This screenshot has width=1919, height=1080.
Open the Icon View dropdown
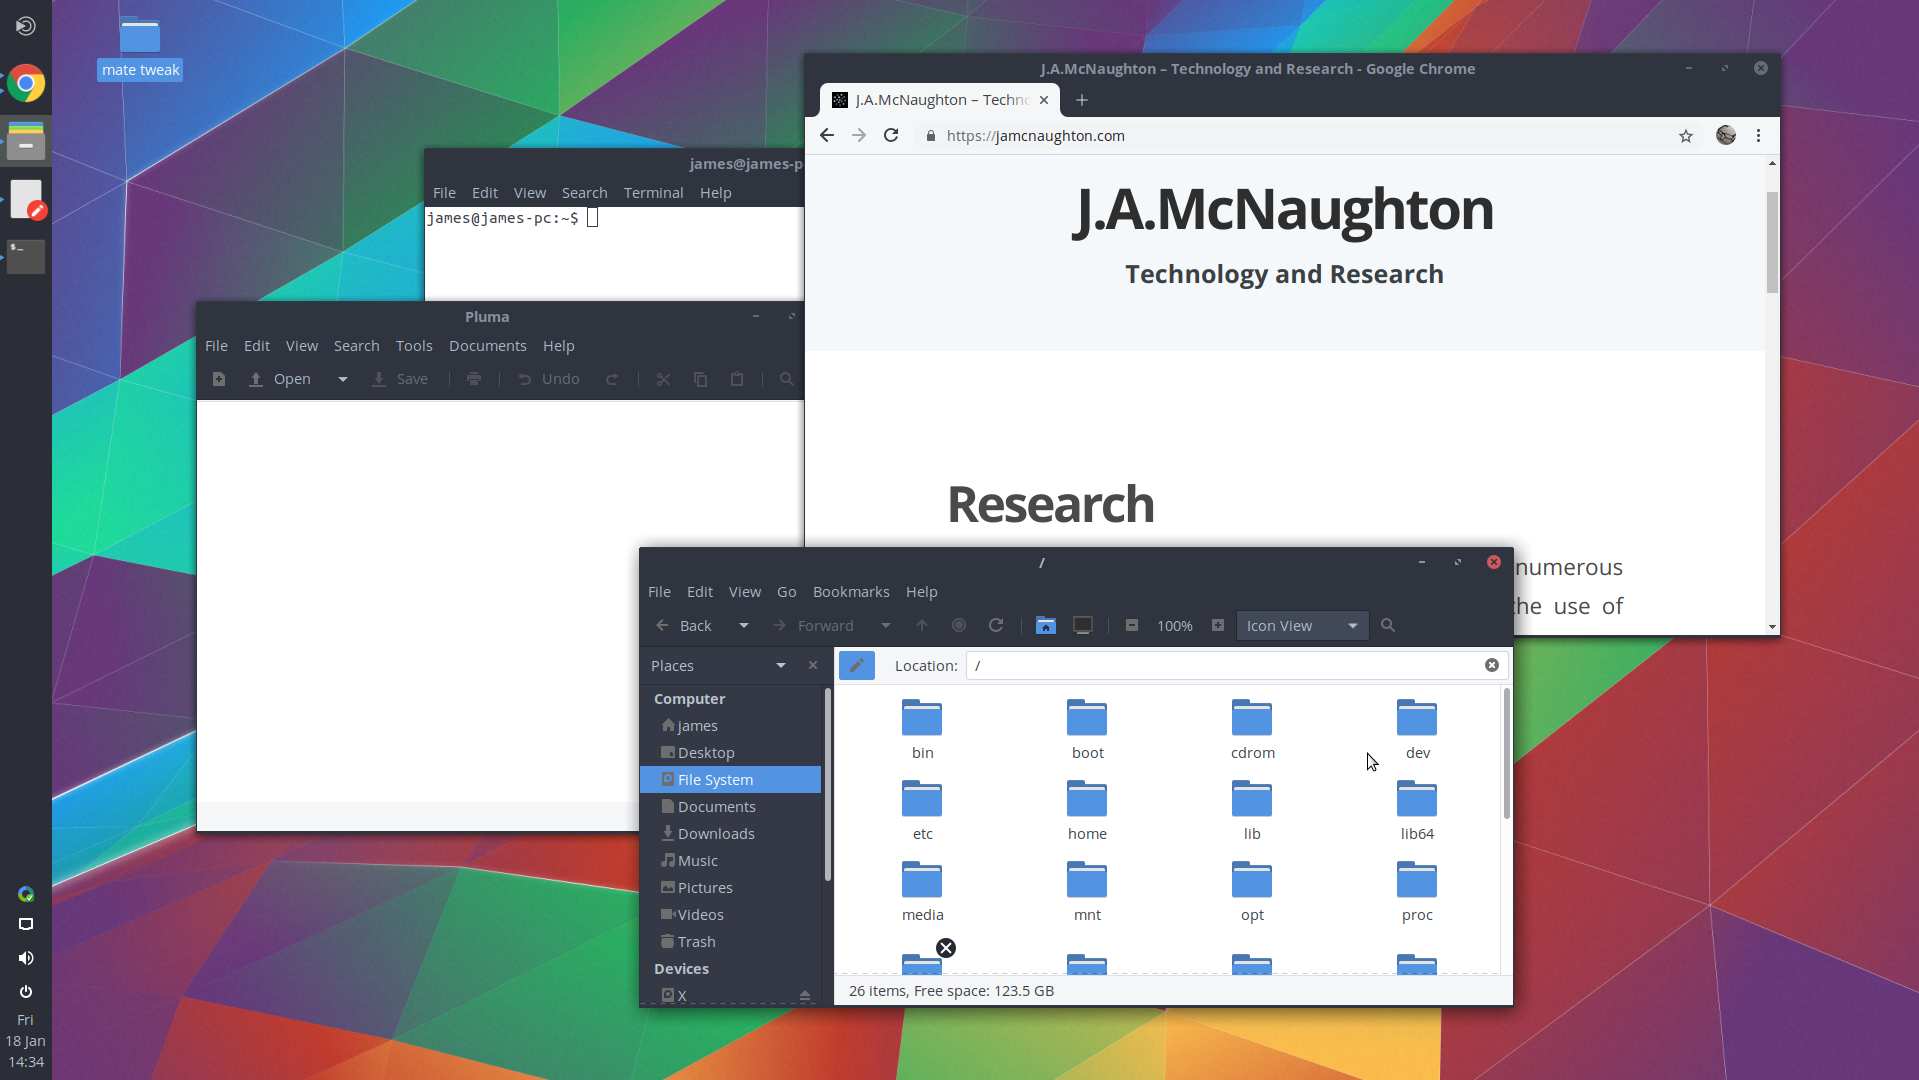[1302, 625]
